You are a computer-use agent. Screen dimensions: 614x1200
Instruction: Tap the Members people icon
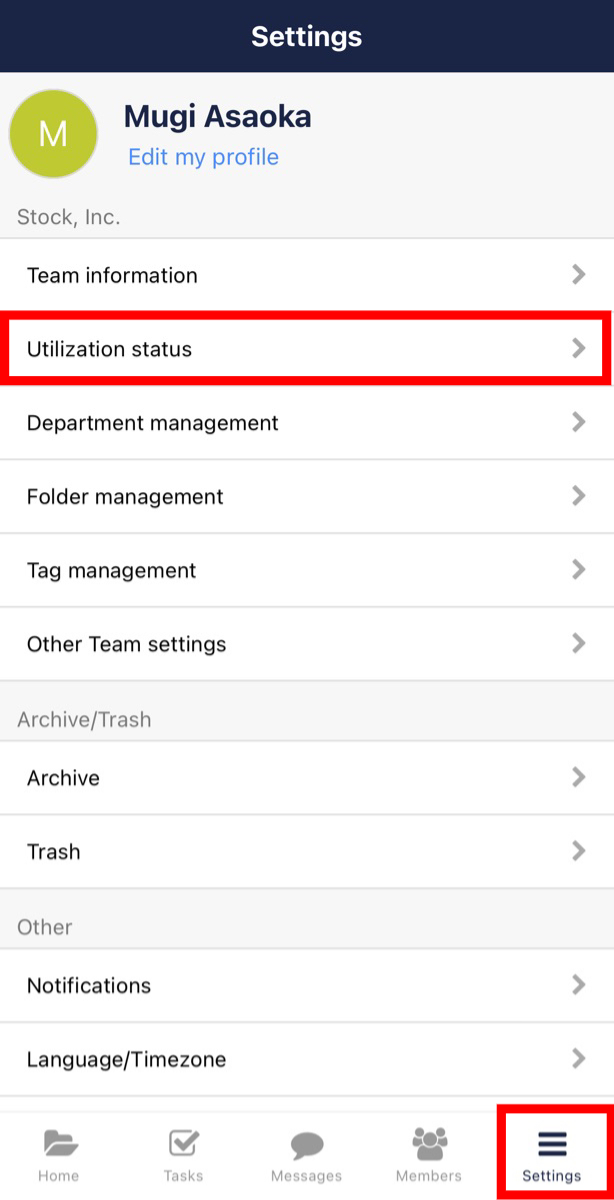pyautogui.click(x=429, y=1139)
